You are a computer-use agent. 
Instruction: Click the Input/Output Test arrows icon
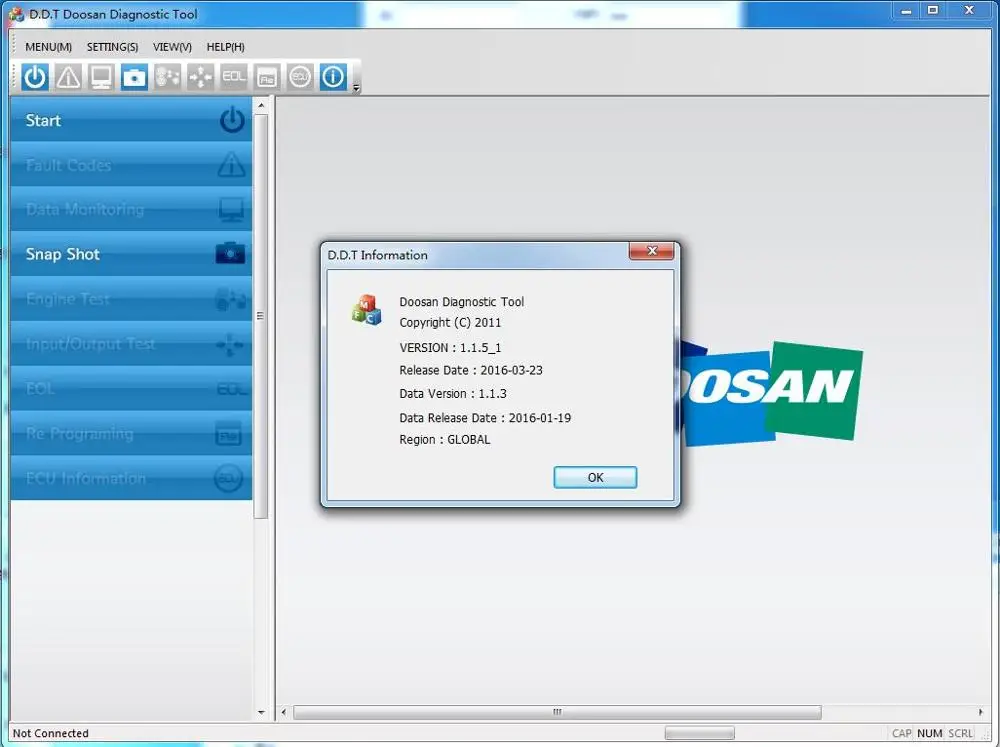[x=199, y=76]
